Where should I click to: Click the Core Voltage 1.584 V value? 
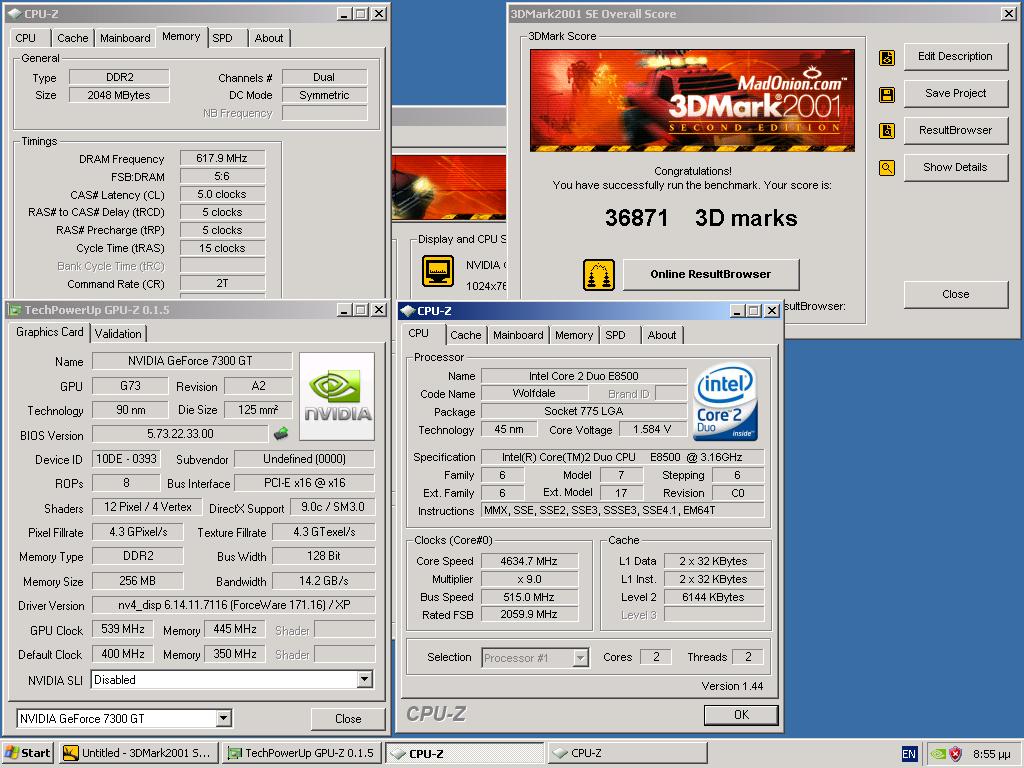click(x=652, y=430)
